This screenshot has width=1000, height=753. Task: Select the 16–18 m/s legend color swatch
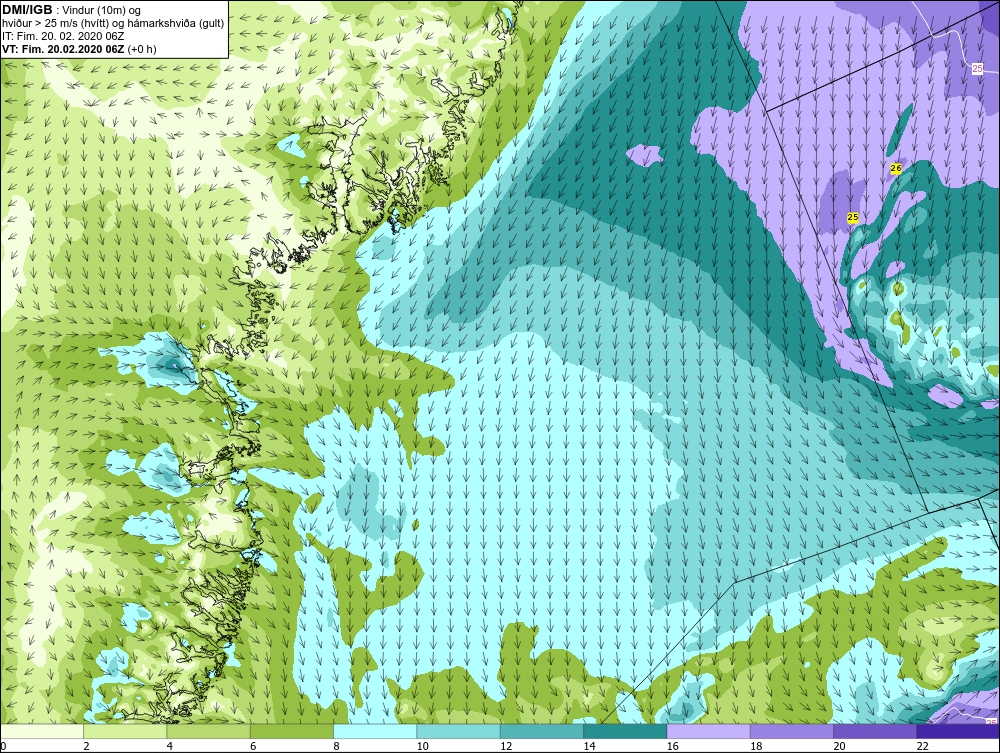[x=708, y=731]
